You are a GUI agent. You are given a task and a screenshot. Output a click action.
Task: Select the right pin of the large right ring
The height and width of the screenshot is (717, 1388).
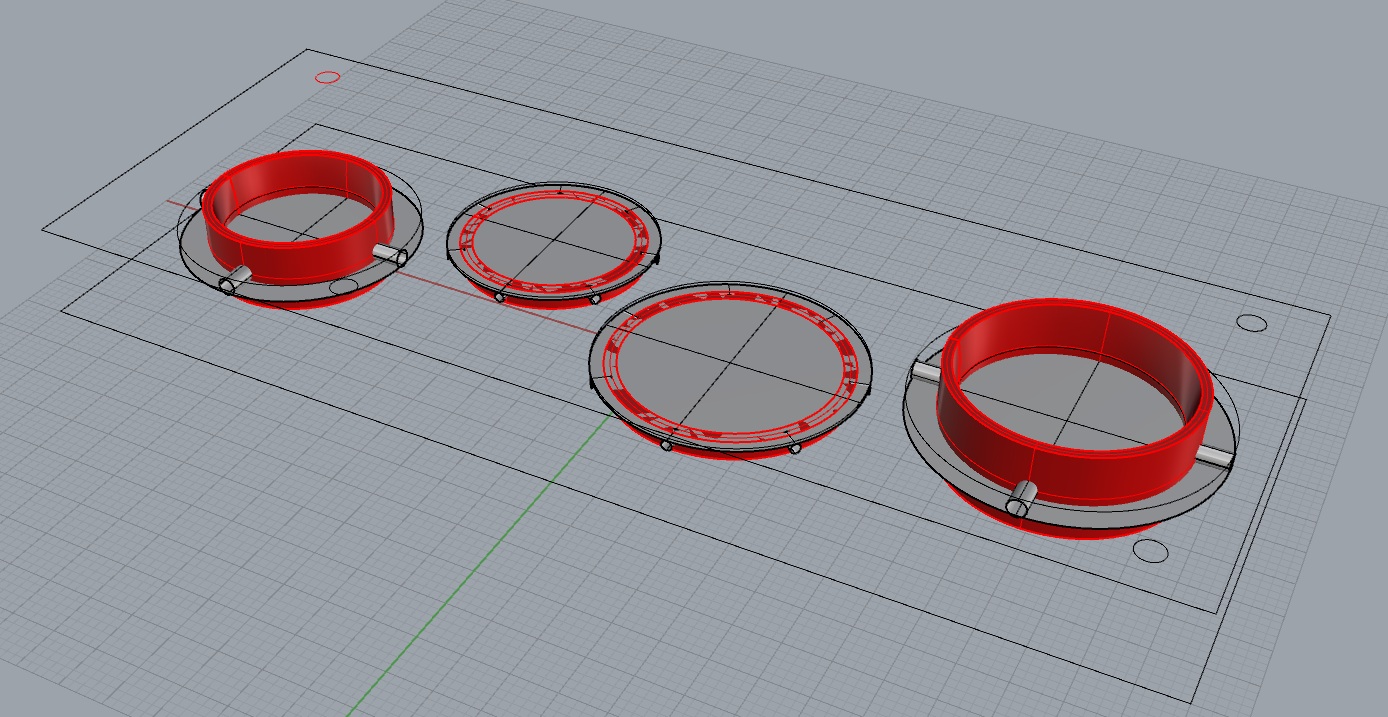[x=1215, y=456]
